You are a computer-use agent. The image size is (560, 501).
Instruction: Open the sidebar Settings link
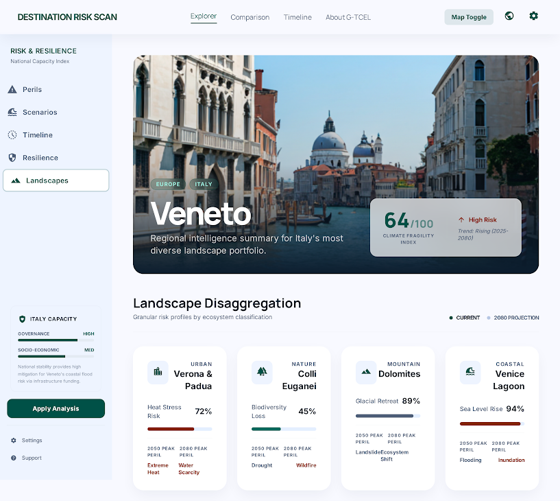(x=32, y=440)
